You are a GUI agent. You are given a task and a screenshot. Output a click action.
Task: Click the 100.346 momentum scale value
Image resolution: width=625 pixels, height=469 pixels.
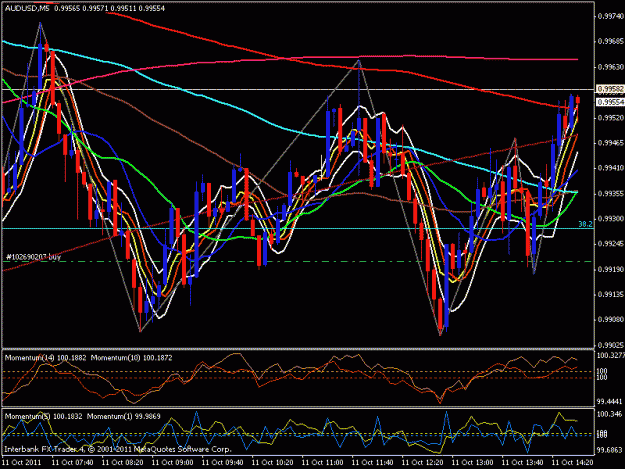pyautogui.click(x=609, y=414)
